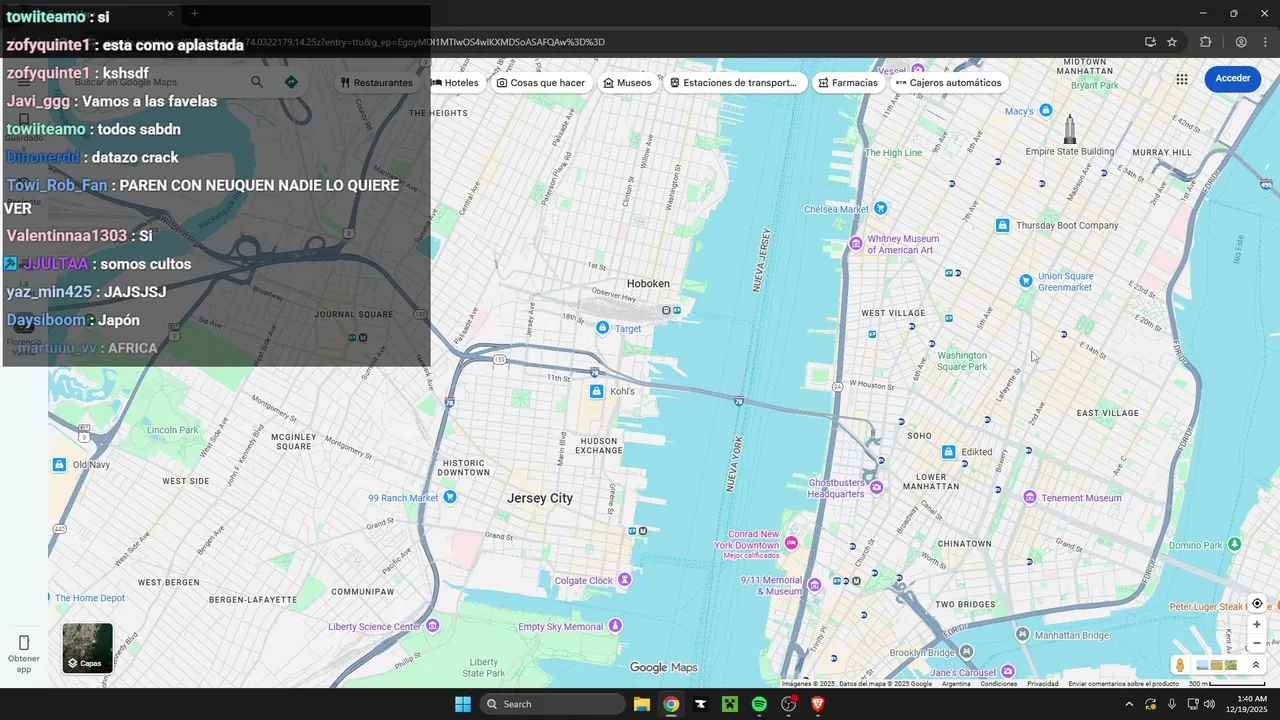This screenshot has width=1280, height=720.
Task: Select the Macy's shopping pin
Action: point(1046,110)
